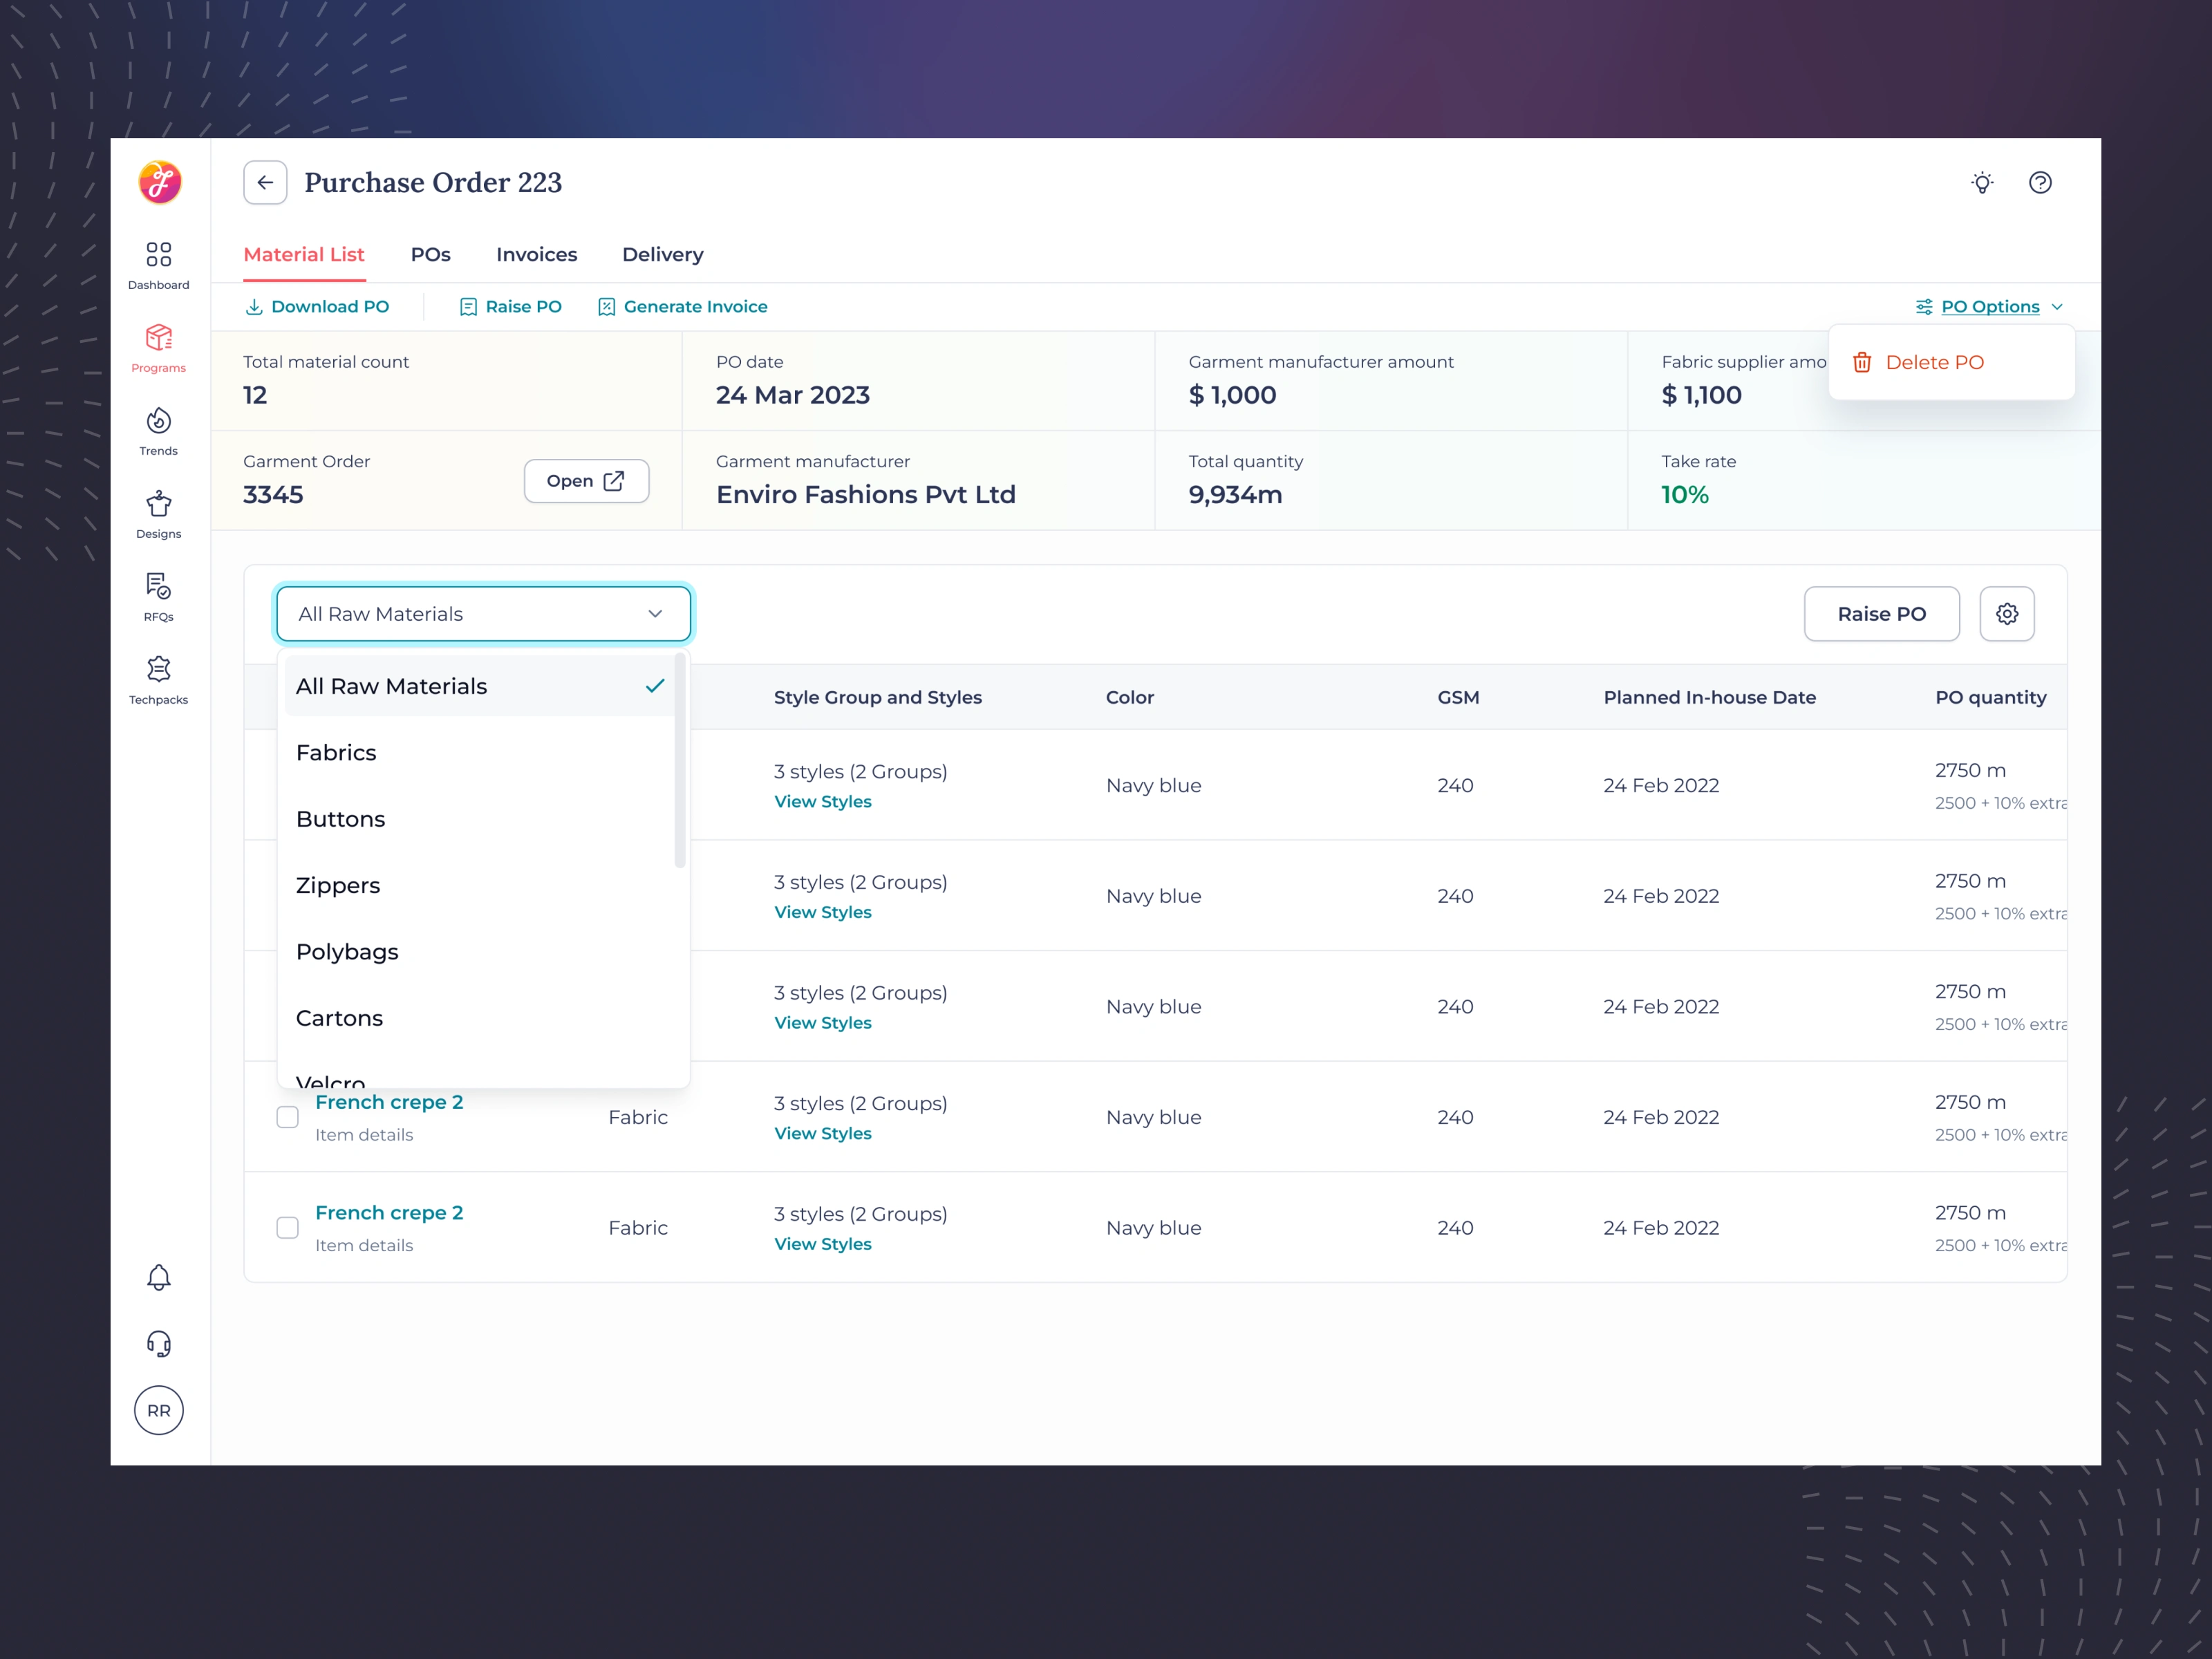The width and height of the screenshot is (2212, 1659).
Task: Select Fabrics from the material list
Action: click(x=337, y=753)
